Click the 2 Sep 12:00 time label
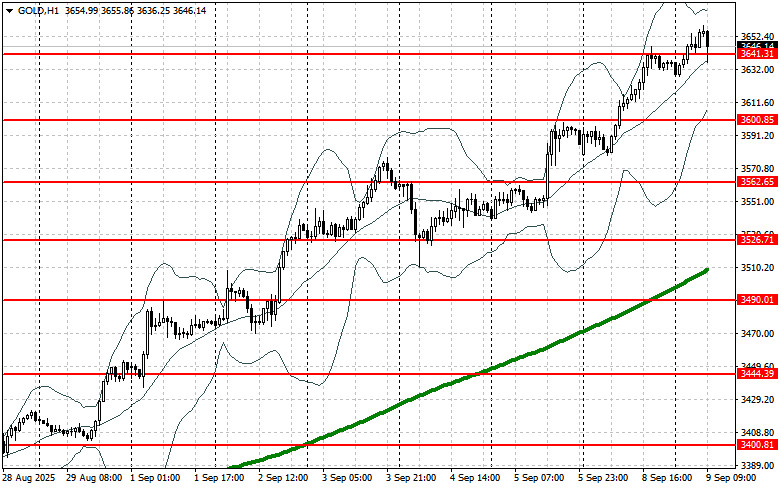The image size is (781, 489). (x=283, y=478)
